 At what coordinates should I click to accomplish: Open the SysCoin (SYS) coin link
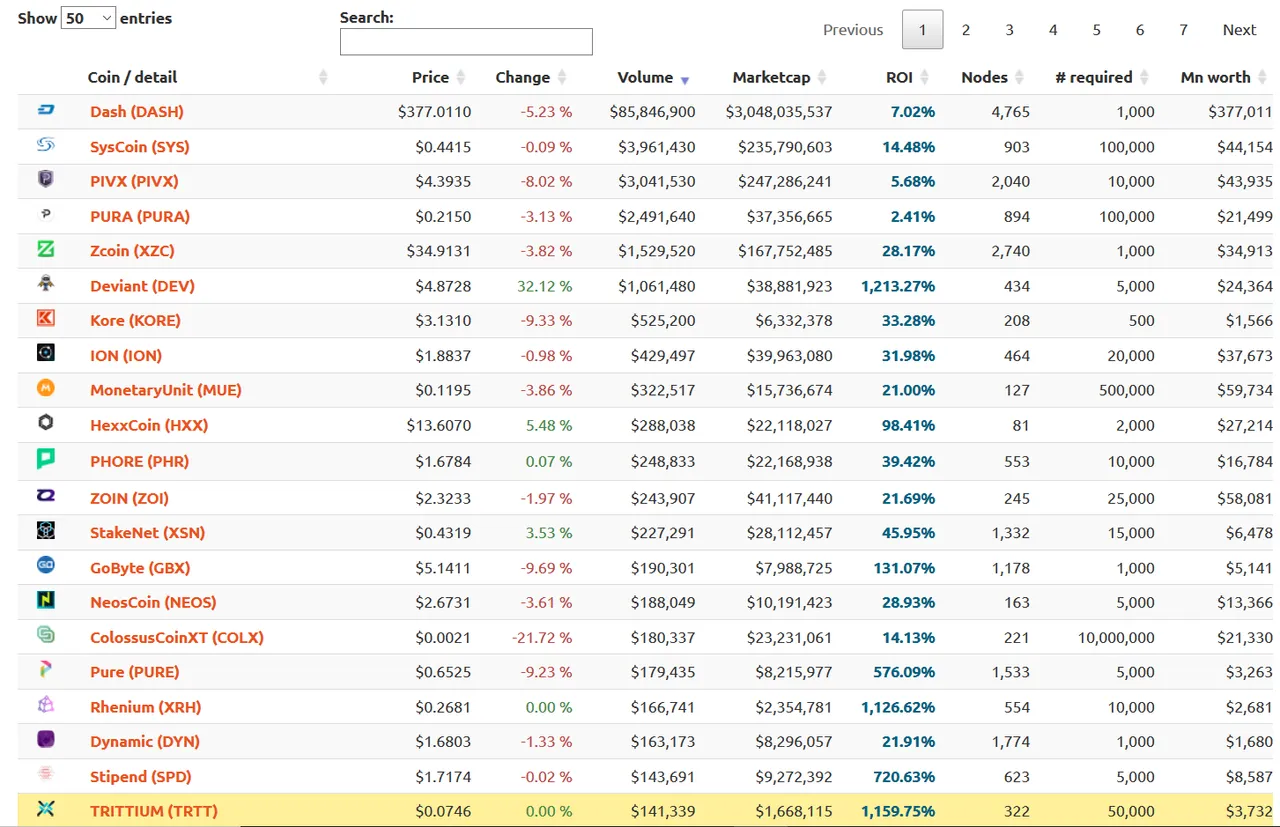pos(140,146)
